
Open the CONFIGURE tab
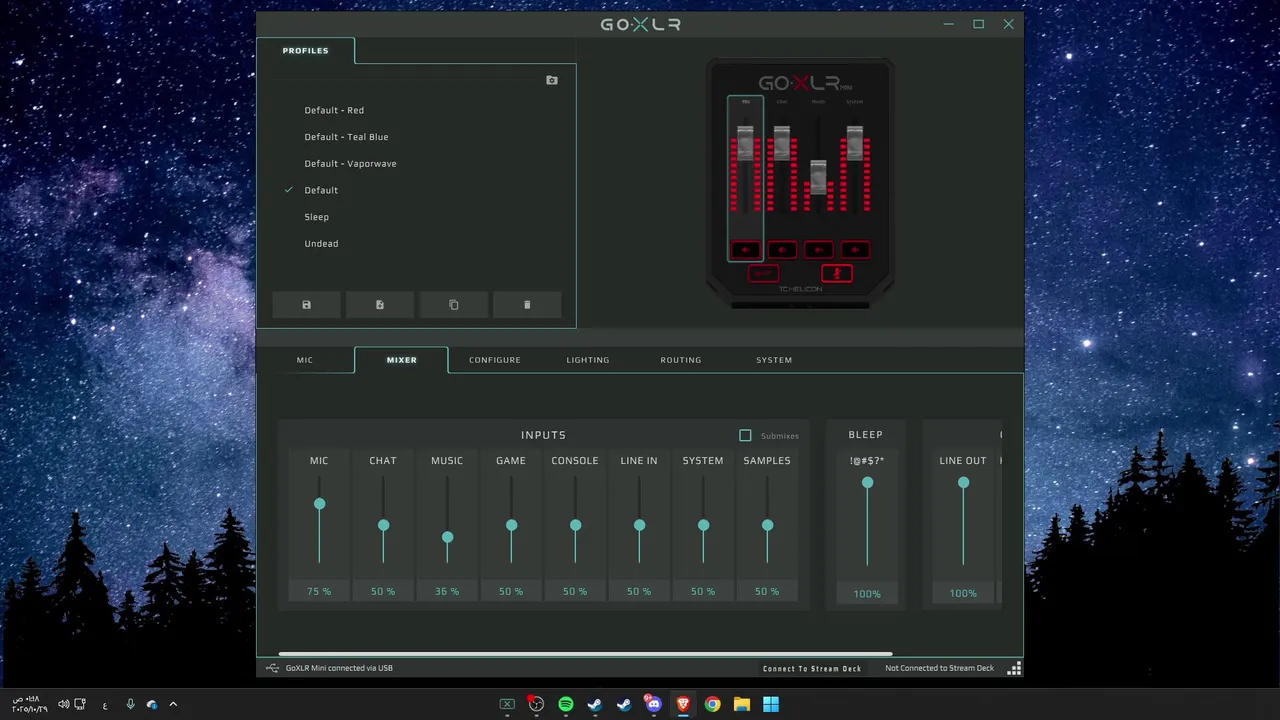coord(495,360)
